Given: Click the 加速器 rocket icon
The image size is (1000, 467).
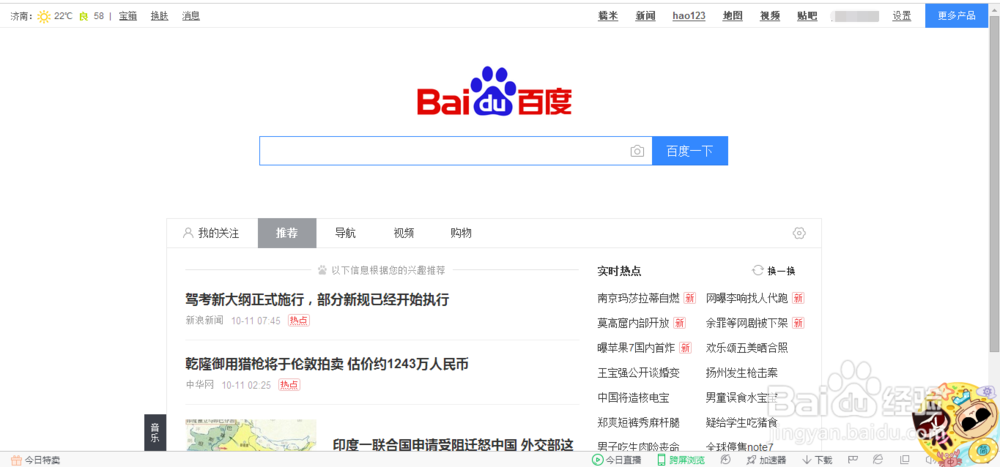Looking at the screenshot, I should (x=750, y=460).
